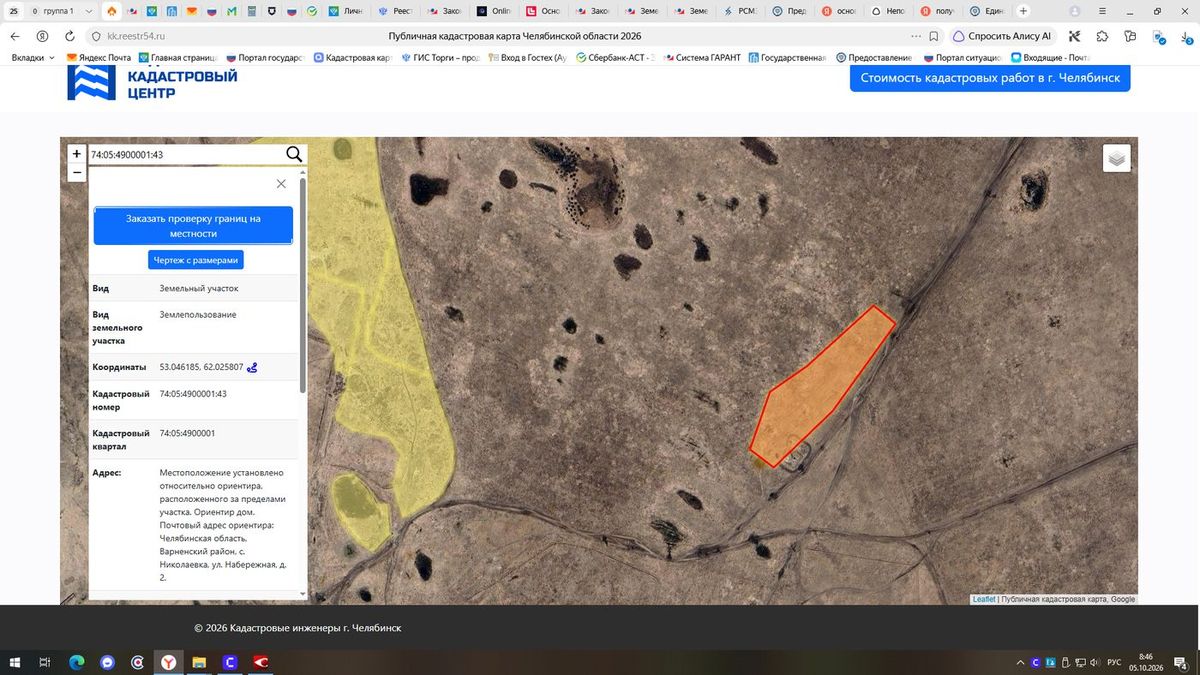Viewport: 1200px width, 675px height.
Task: Open the Leaflet attribution link
Action: [984, 599]
